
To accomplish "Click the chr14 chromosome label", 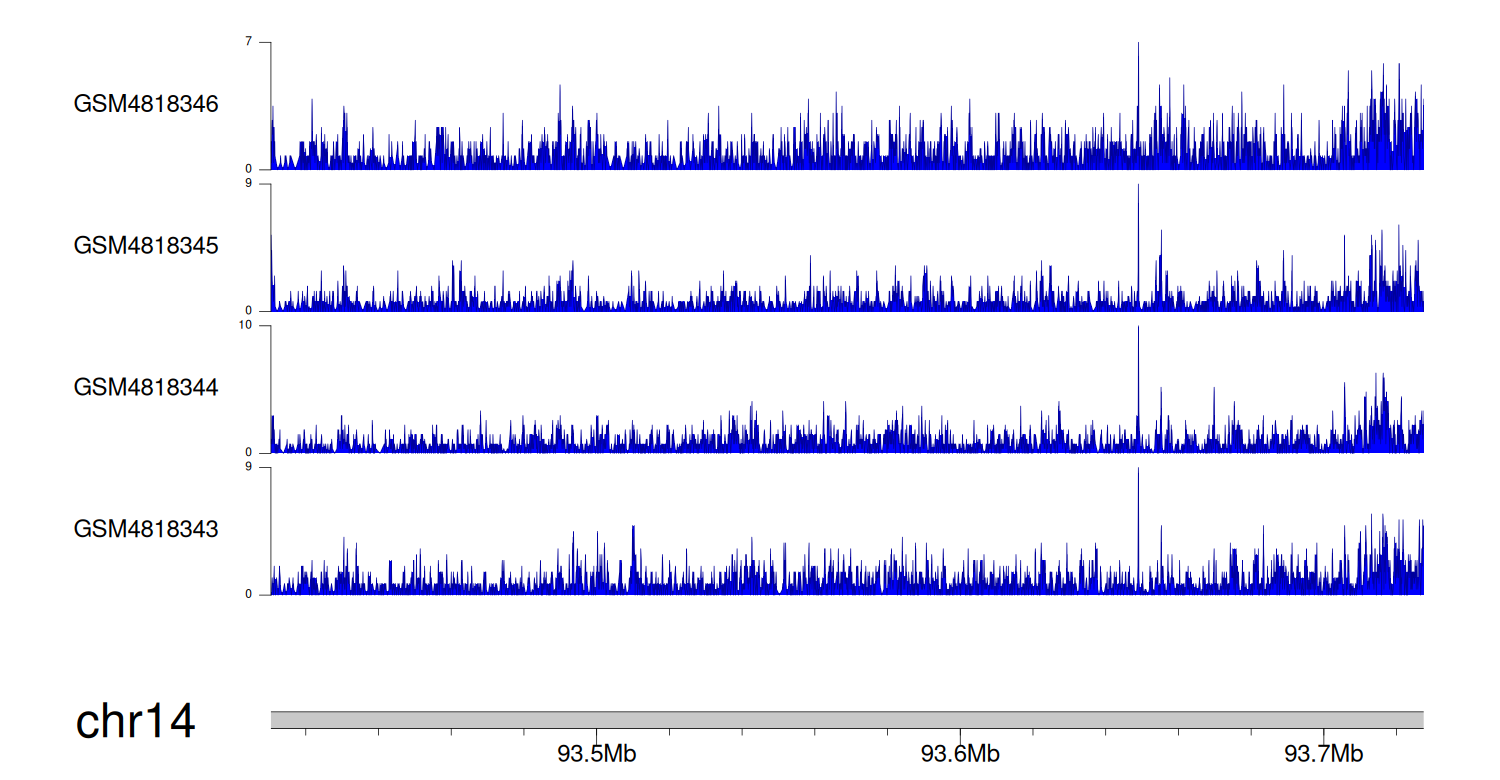I will tap(136, 721).
